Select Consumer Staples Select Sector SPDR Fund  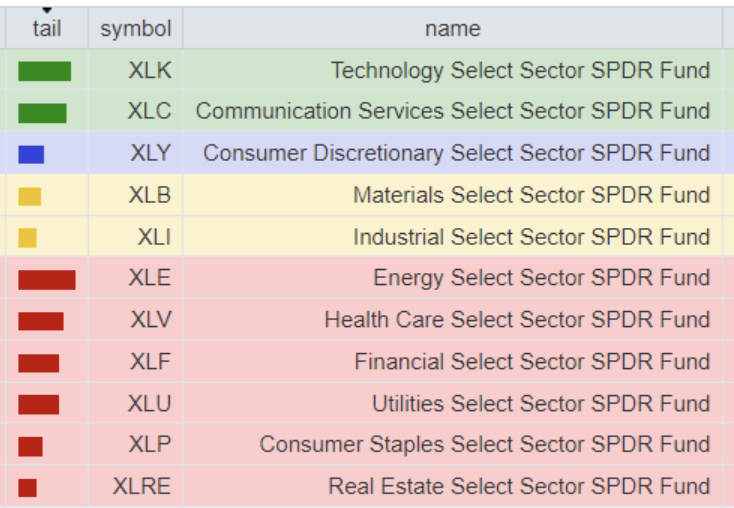(485, 445)
